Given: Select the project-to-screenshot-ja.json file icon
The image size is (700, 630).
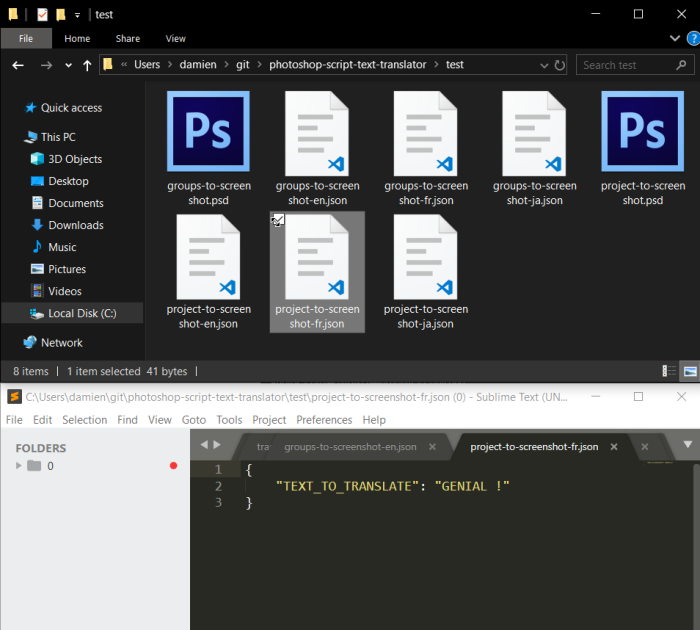Looking at the screenshot, I should click(425, 257).
